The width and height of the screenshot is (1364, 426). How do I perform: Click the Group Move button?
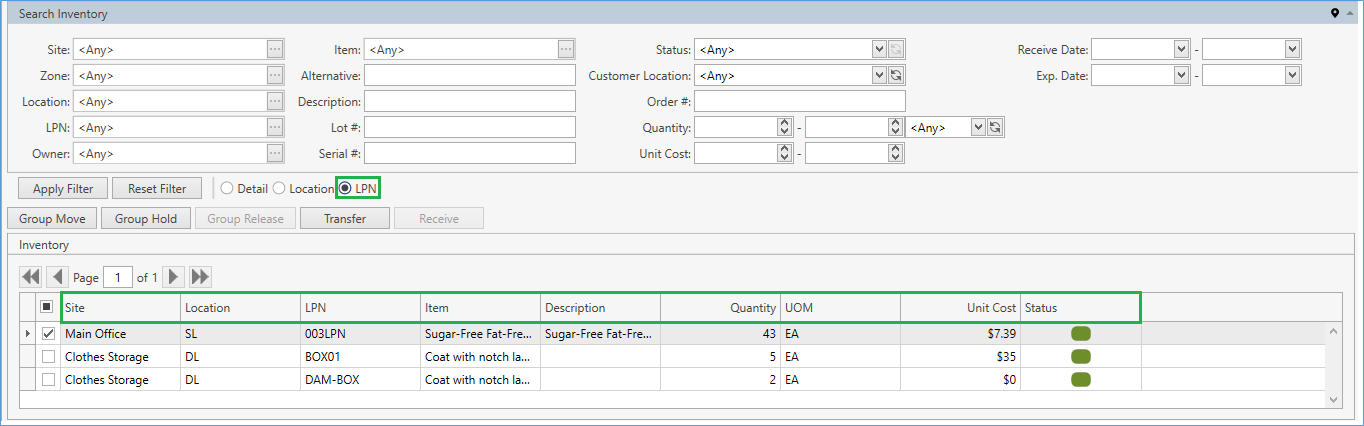52,219
